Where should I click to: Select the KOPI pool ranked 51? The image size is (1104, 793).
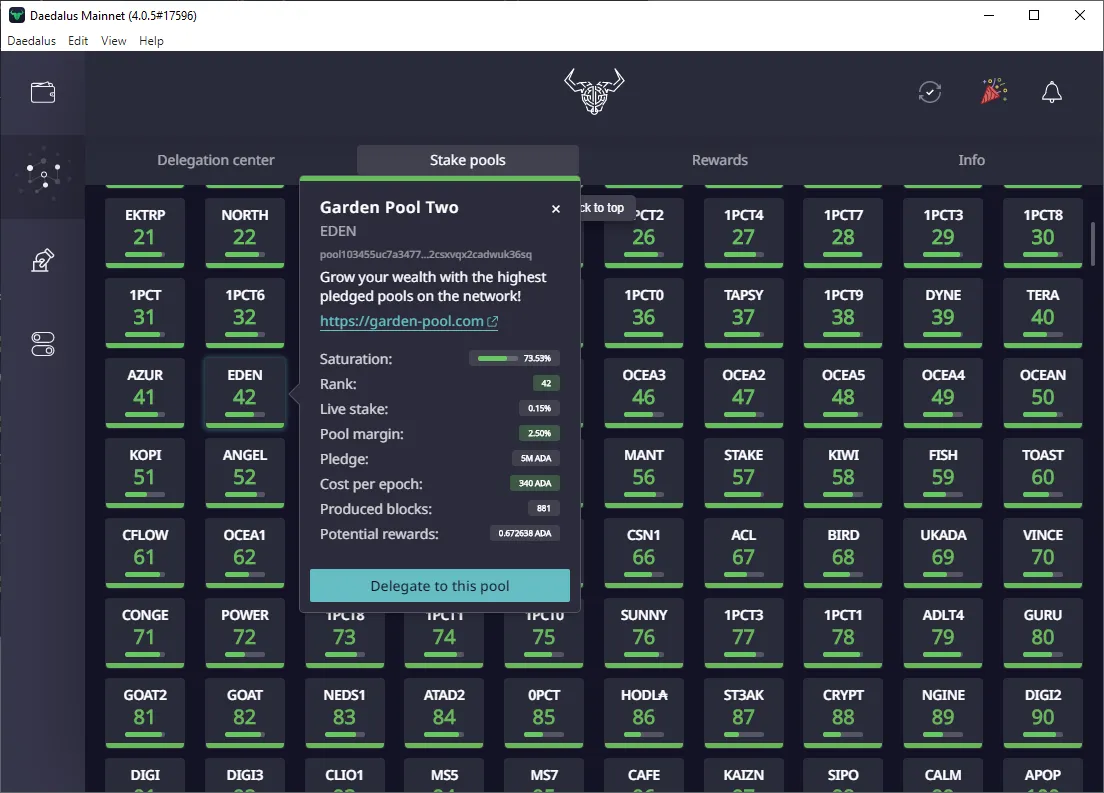click(x=145, y=473)
